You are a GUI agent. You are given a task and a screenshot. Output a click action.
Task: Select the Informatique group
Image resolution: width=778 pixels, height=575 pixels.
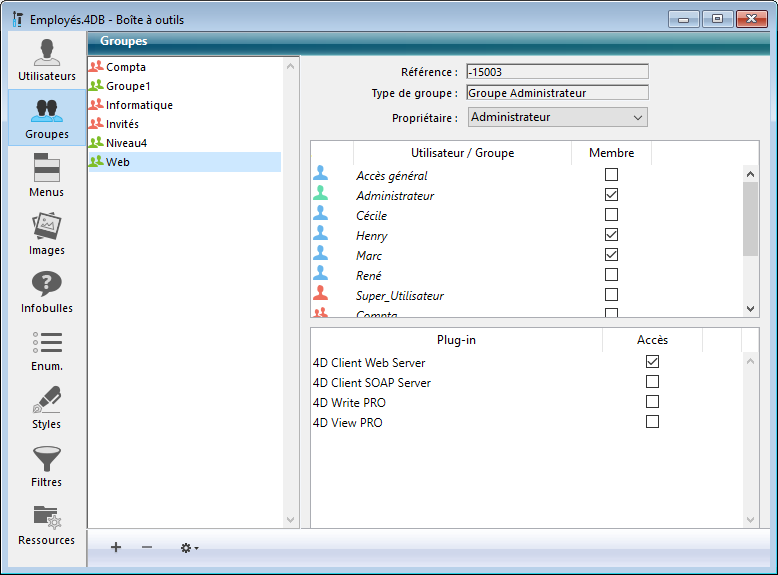point(139,105)
